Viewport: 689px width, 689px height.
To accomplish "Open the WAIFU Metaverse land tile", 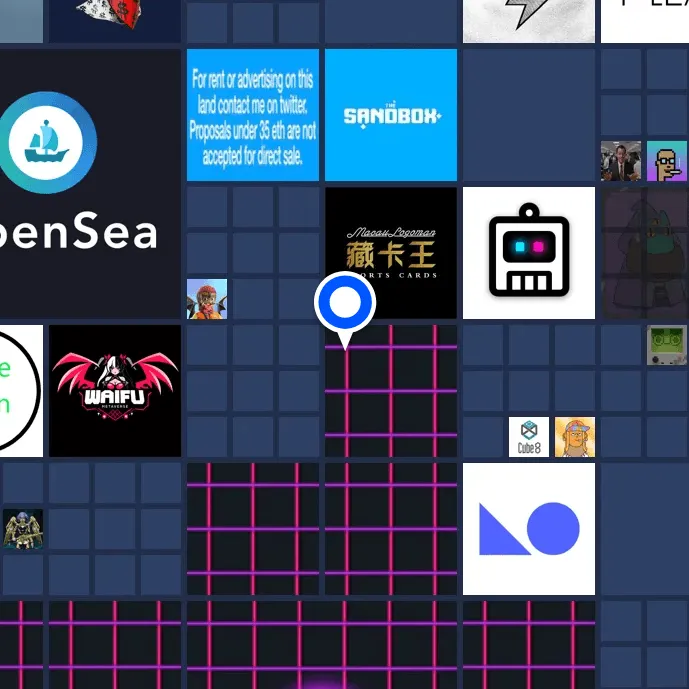I will pyautogui.click(x=115, y=391).
